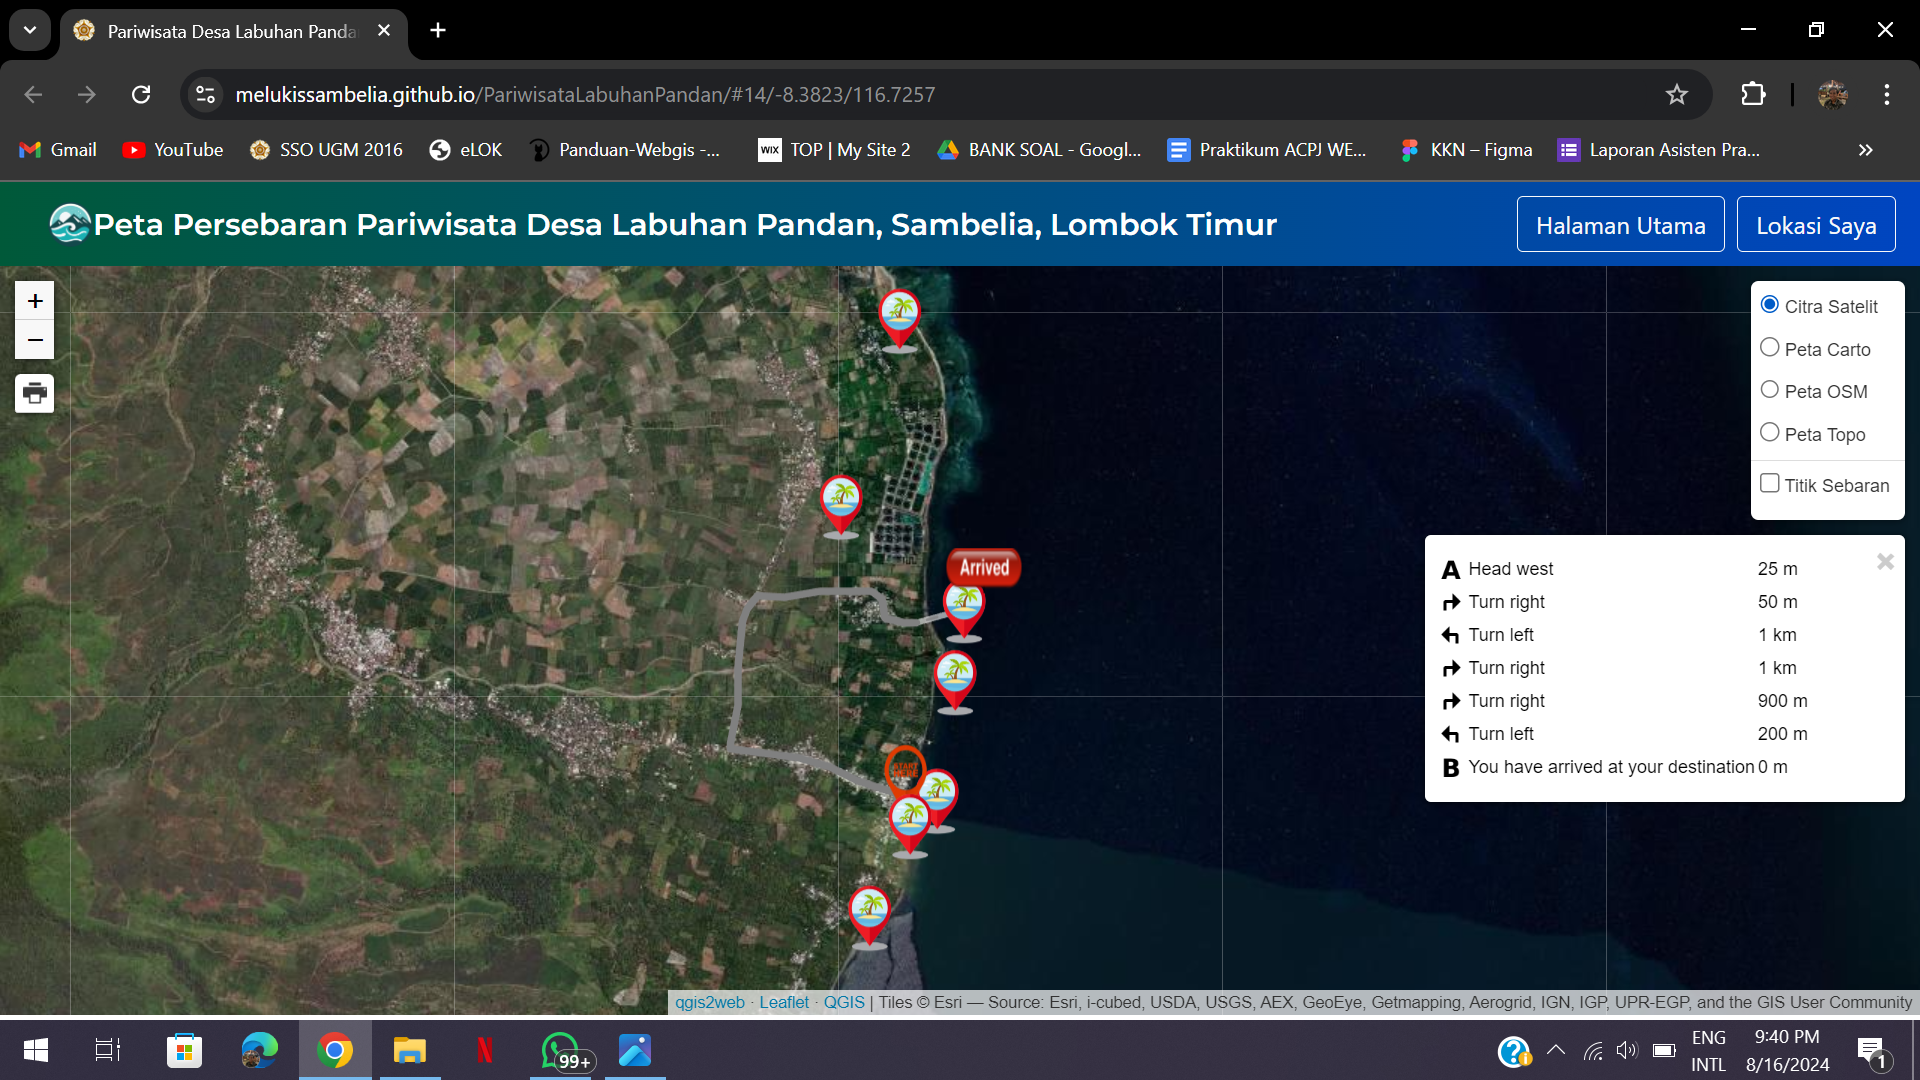
Task: Click the Halaman Utama button
Action: coord(1620,224)
